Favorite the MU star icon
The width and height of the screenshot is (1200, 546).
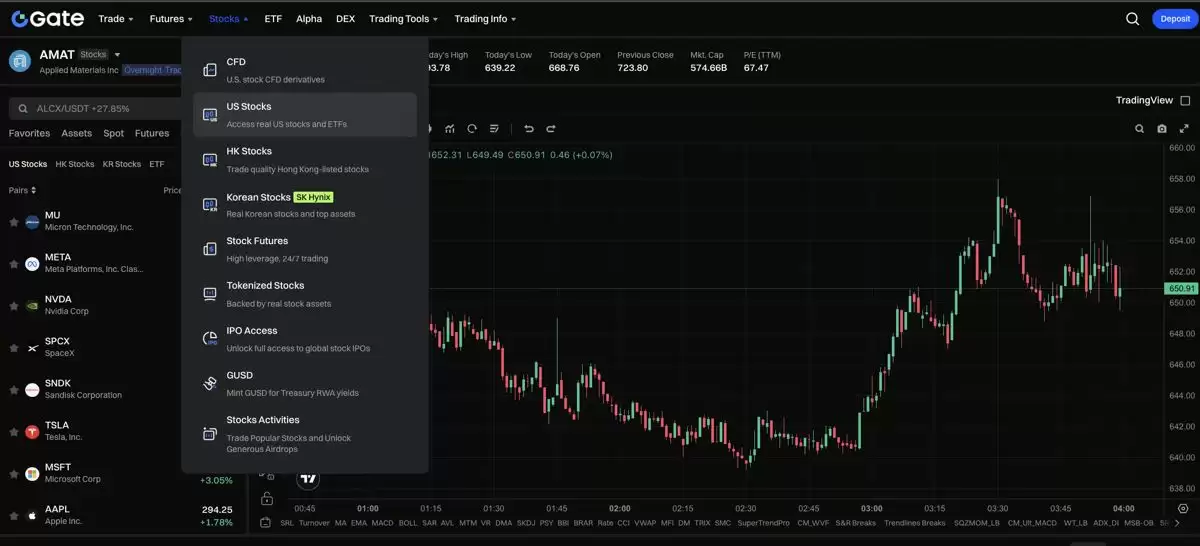(14, 222)
